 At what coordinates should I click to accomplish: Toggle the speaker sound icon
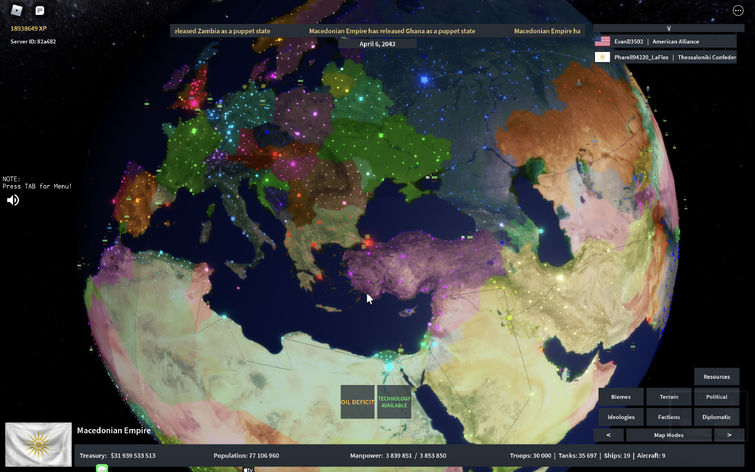point(13,200)
